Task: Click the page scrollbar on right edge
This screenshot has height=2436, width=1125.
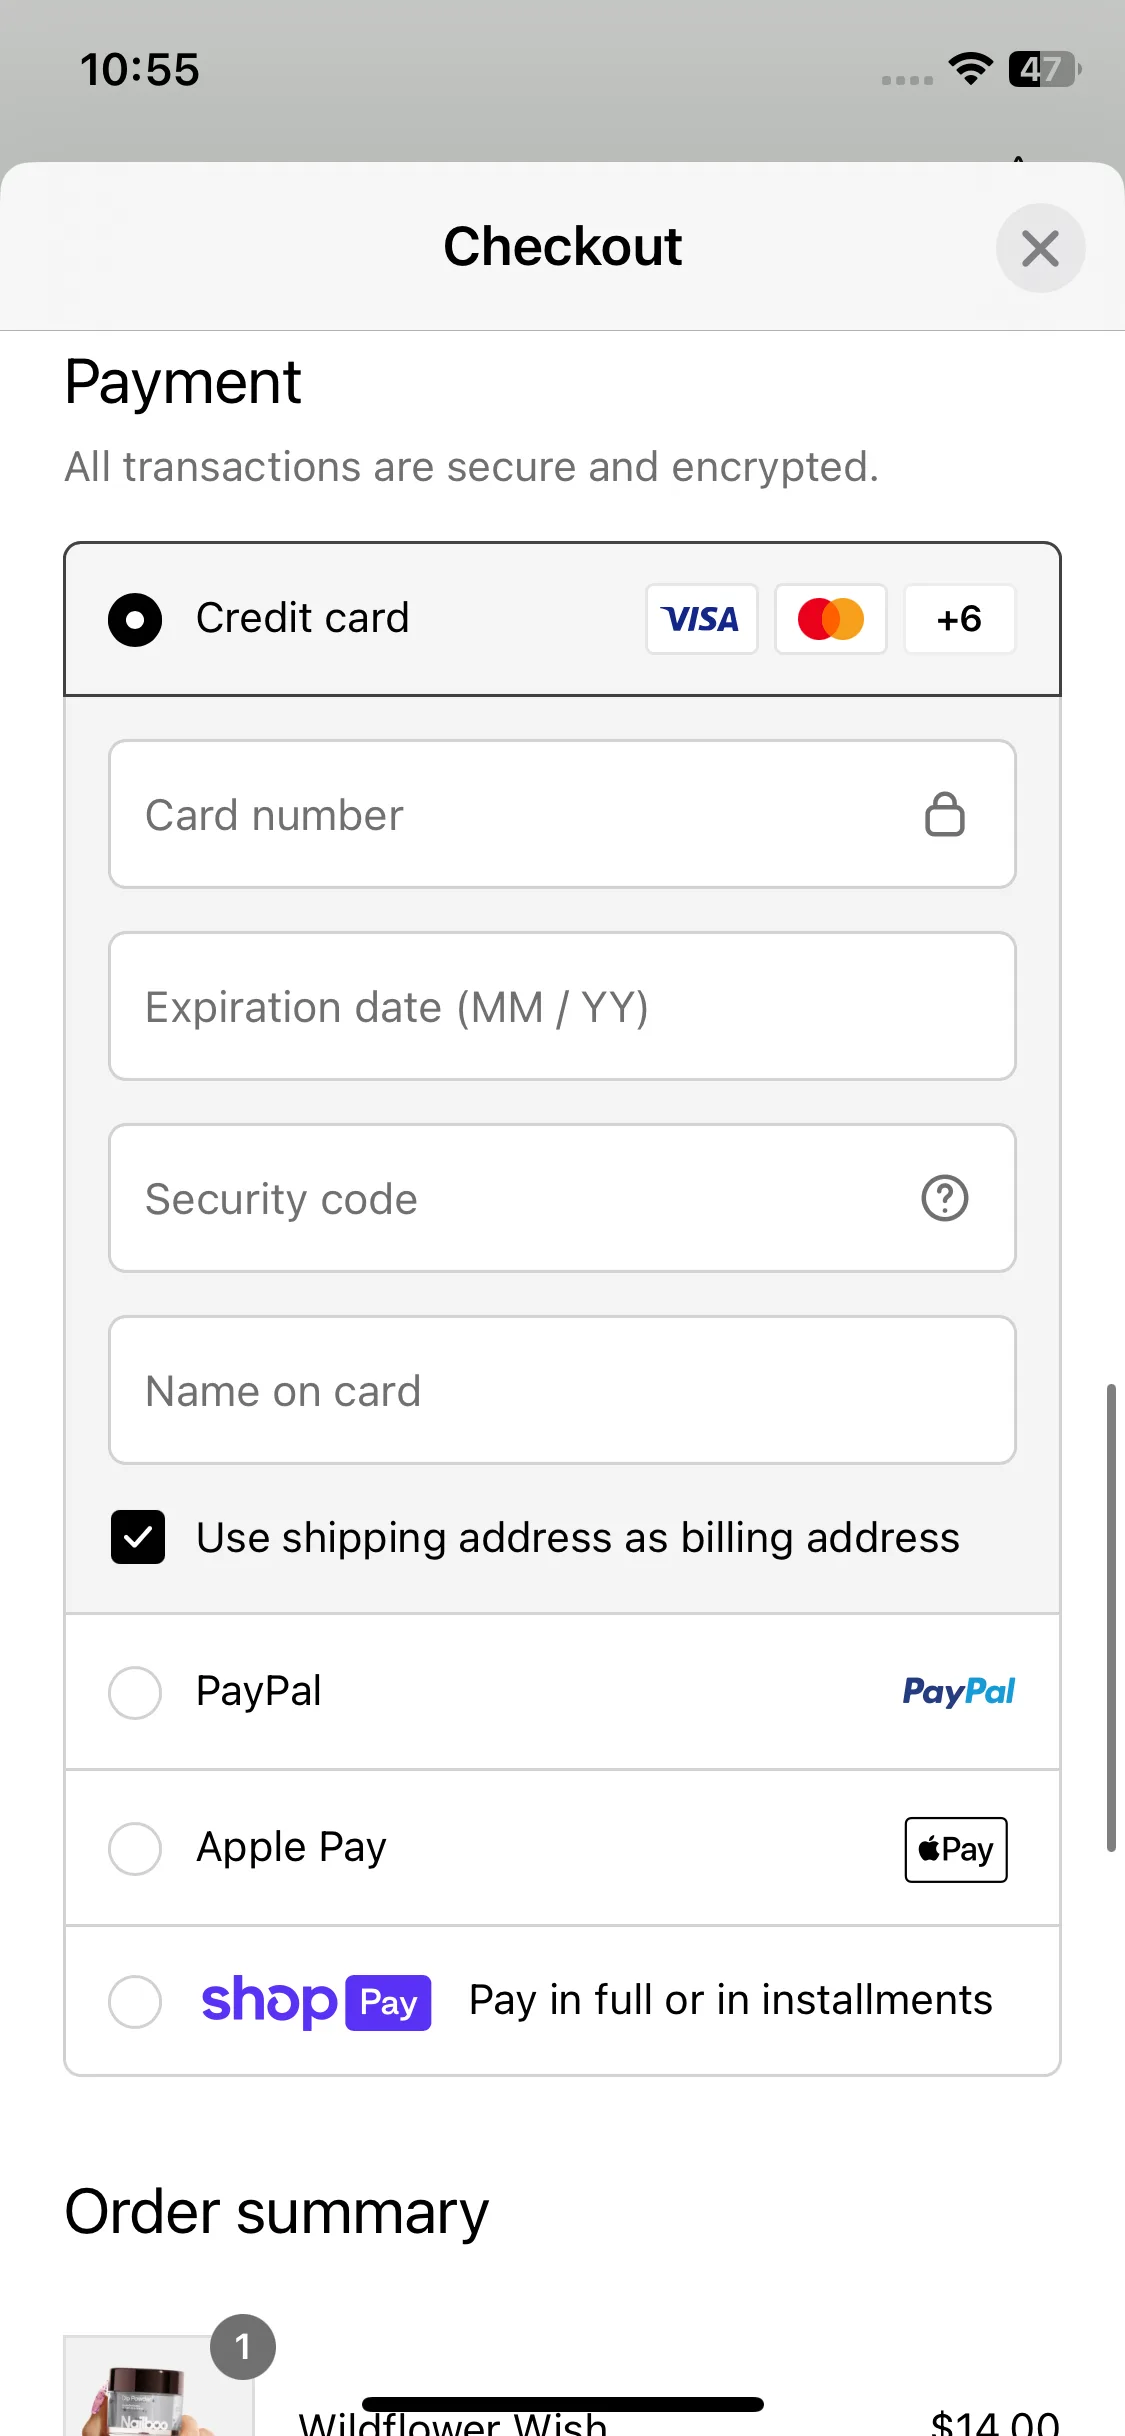Action: click(1110, 1617)
